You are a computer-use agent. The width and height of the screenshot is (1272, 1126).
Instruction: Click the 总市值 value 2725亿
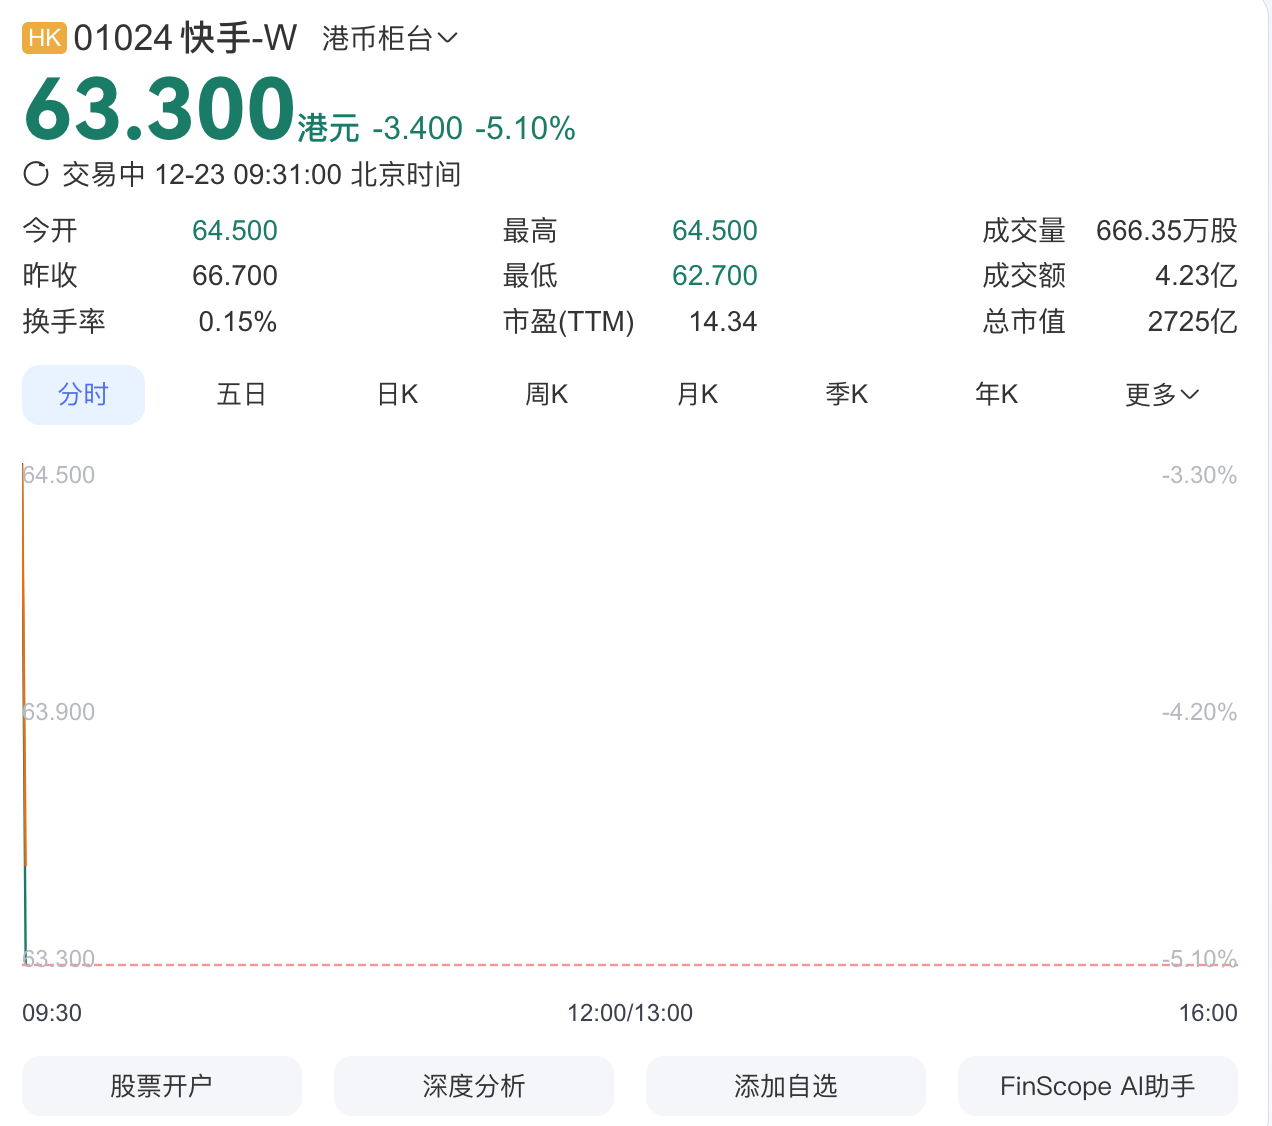pos(1192,322)
